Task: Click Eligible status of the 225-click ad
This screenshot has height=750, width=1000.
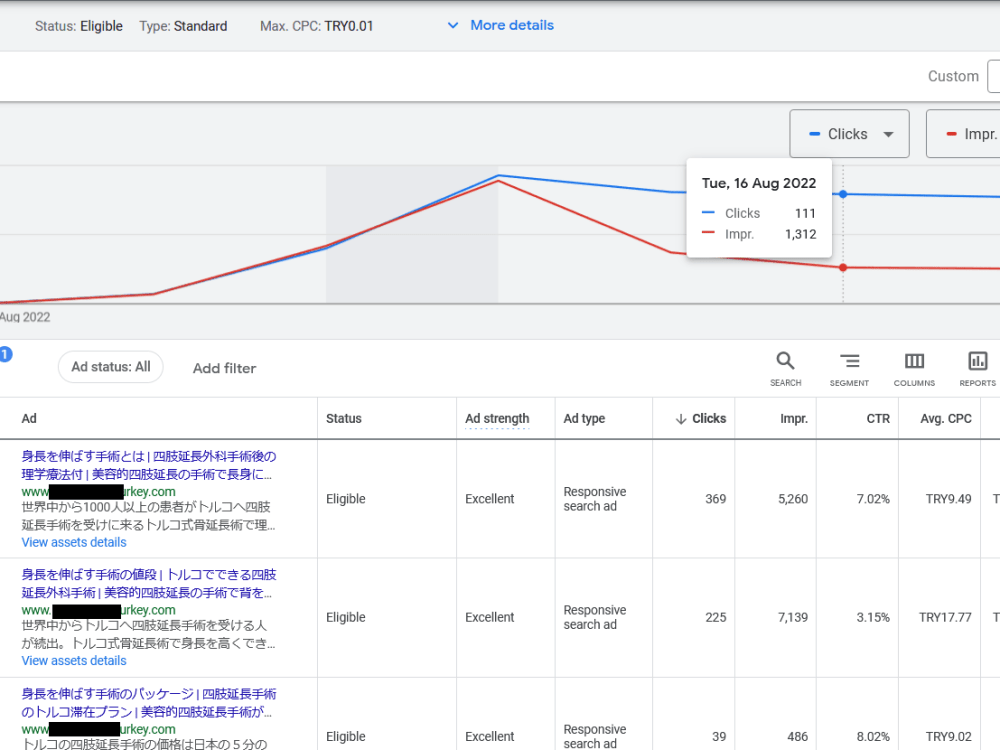Action: [x=346, y=617]
